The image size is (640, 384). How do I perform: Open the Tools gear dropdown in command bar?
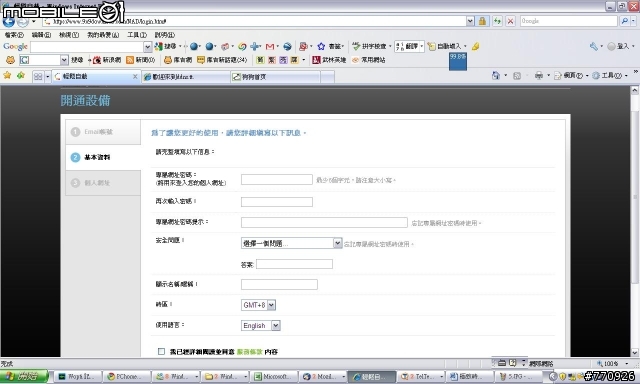[x=610, y=75]
